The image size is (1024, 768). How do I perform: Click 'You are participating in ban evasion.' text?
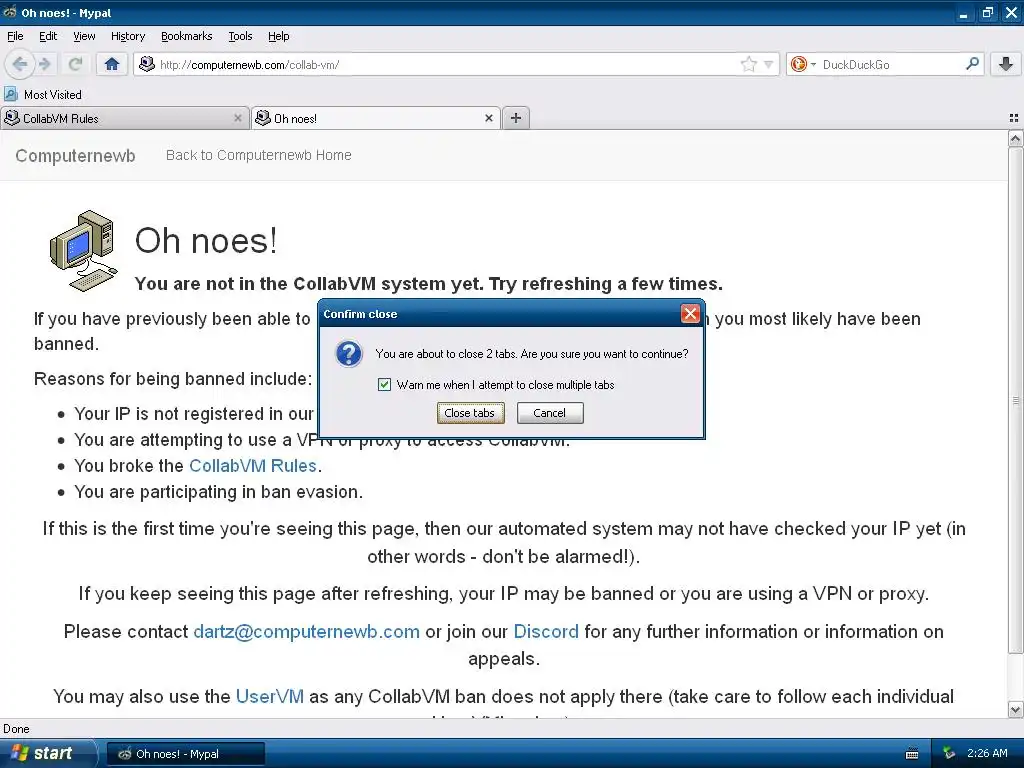point(218,492)
